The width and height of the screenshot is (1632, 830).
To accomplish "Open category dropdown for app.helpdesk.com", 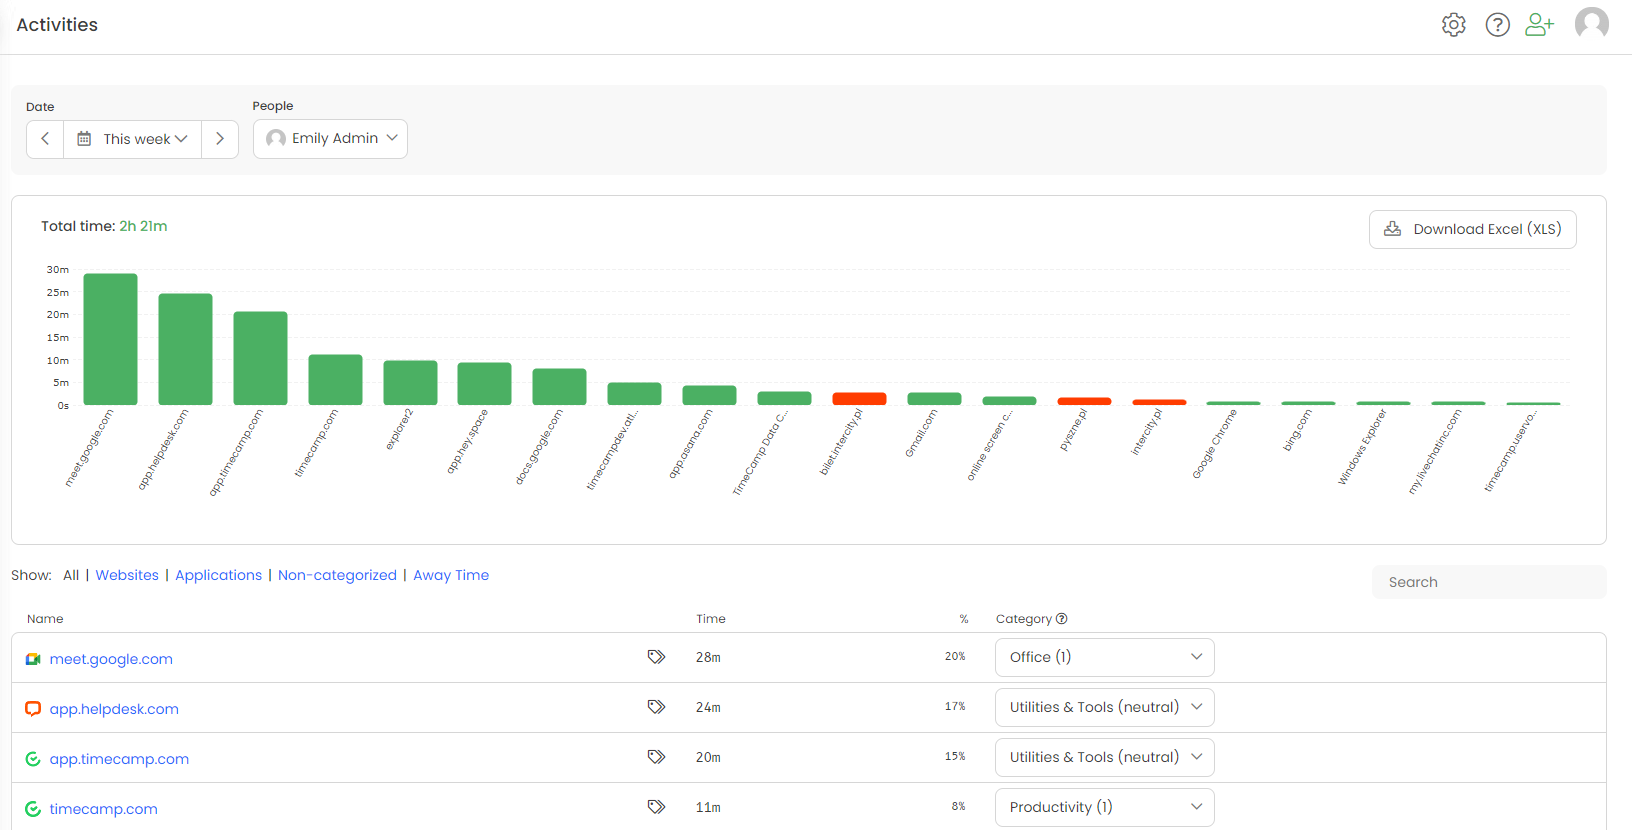I will (x=1105, y=707).
